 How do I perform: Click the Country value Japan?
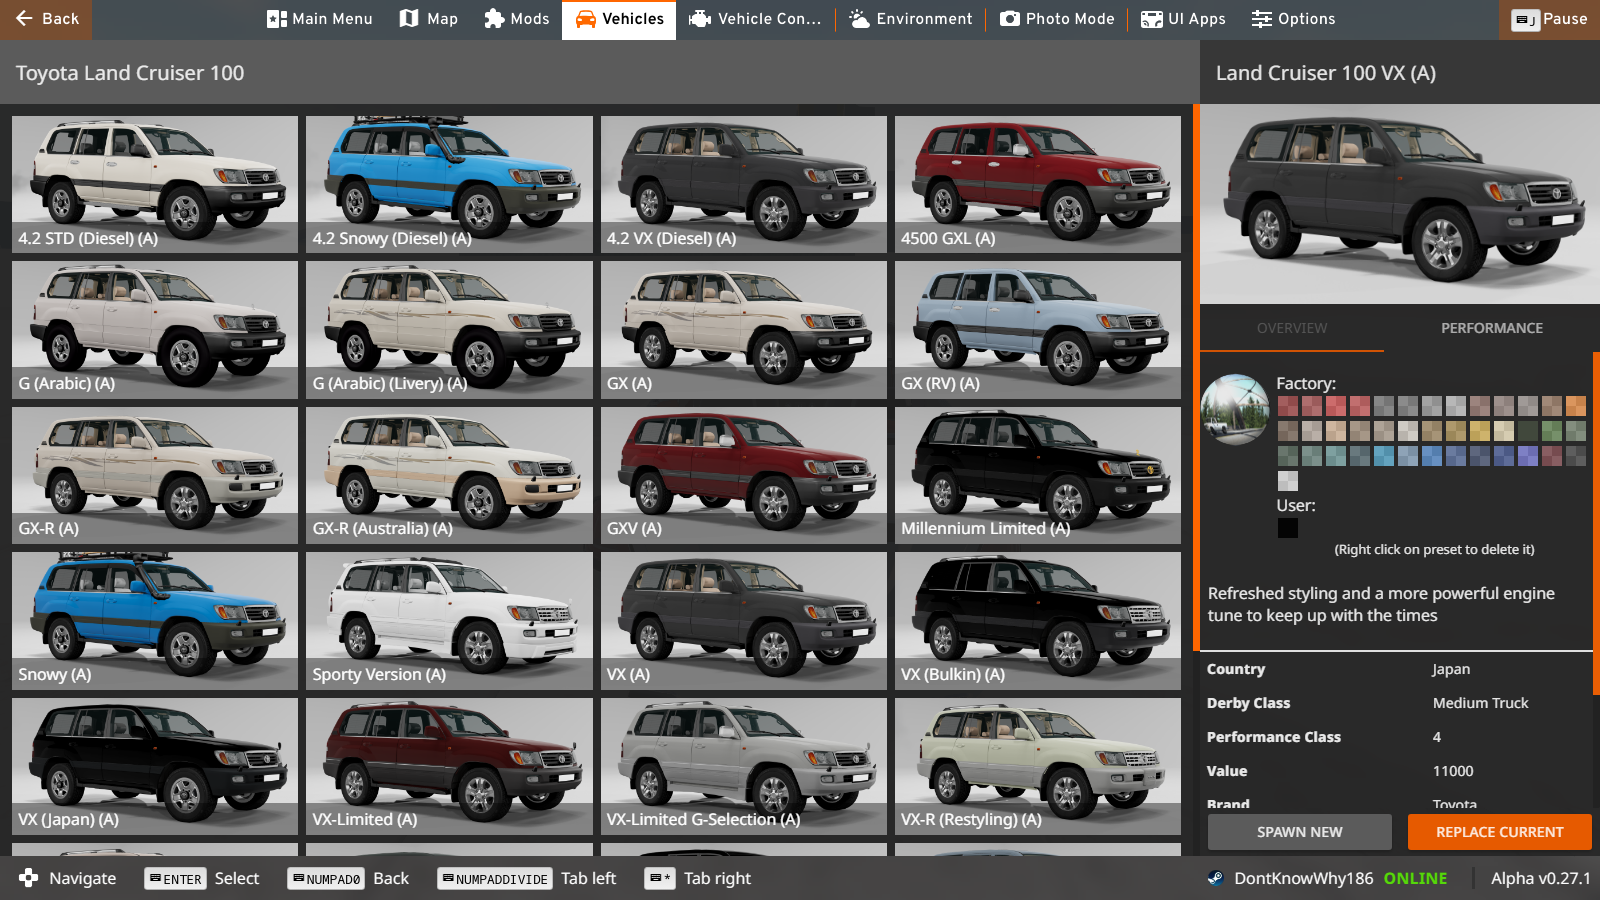point(1451,669)
